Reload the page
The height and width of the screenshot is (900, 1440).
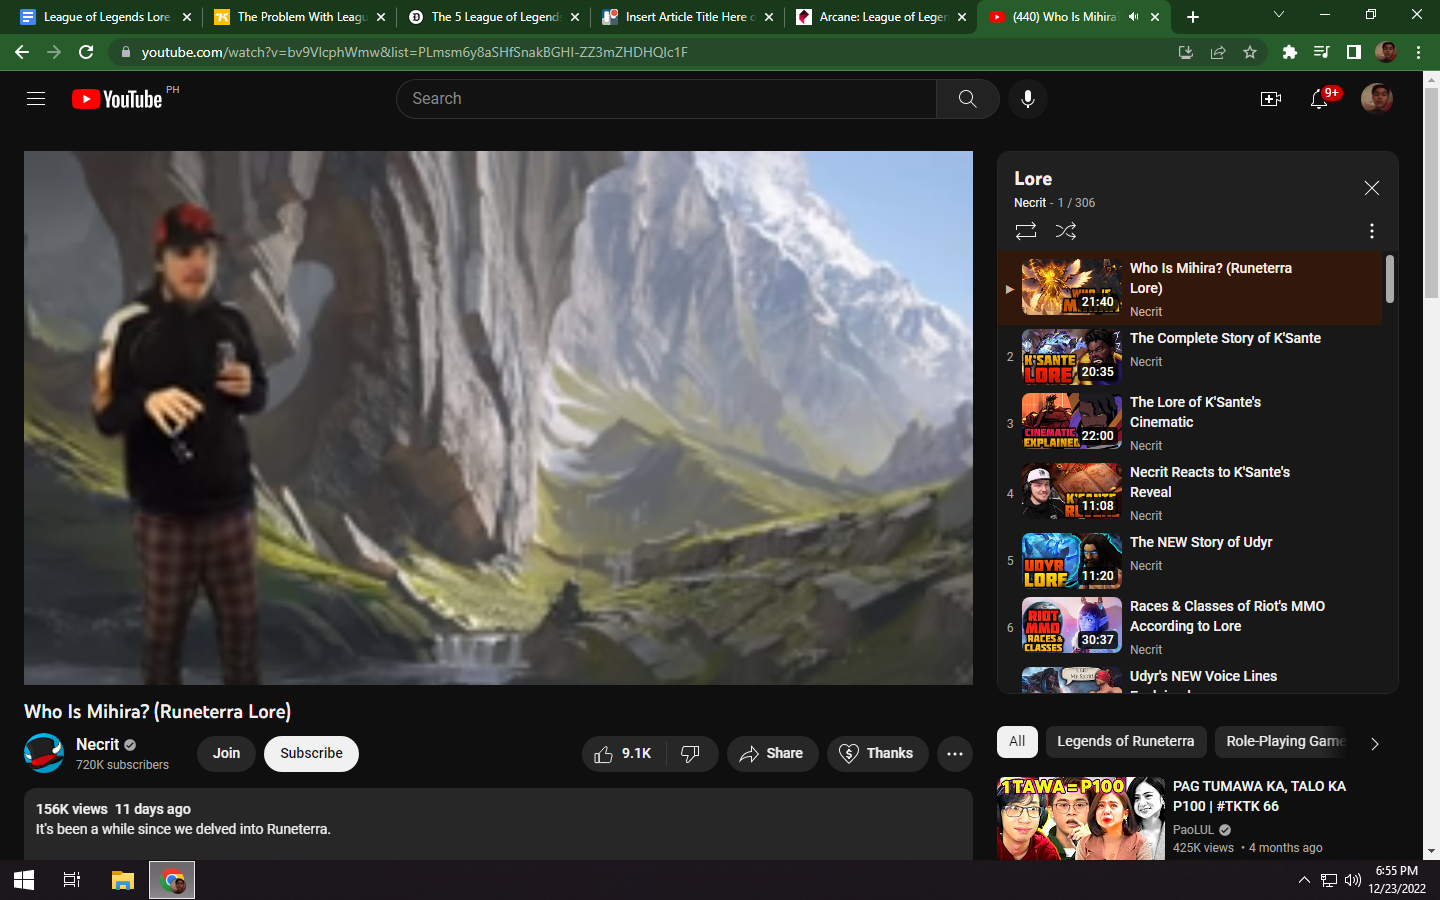[86, 52]
